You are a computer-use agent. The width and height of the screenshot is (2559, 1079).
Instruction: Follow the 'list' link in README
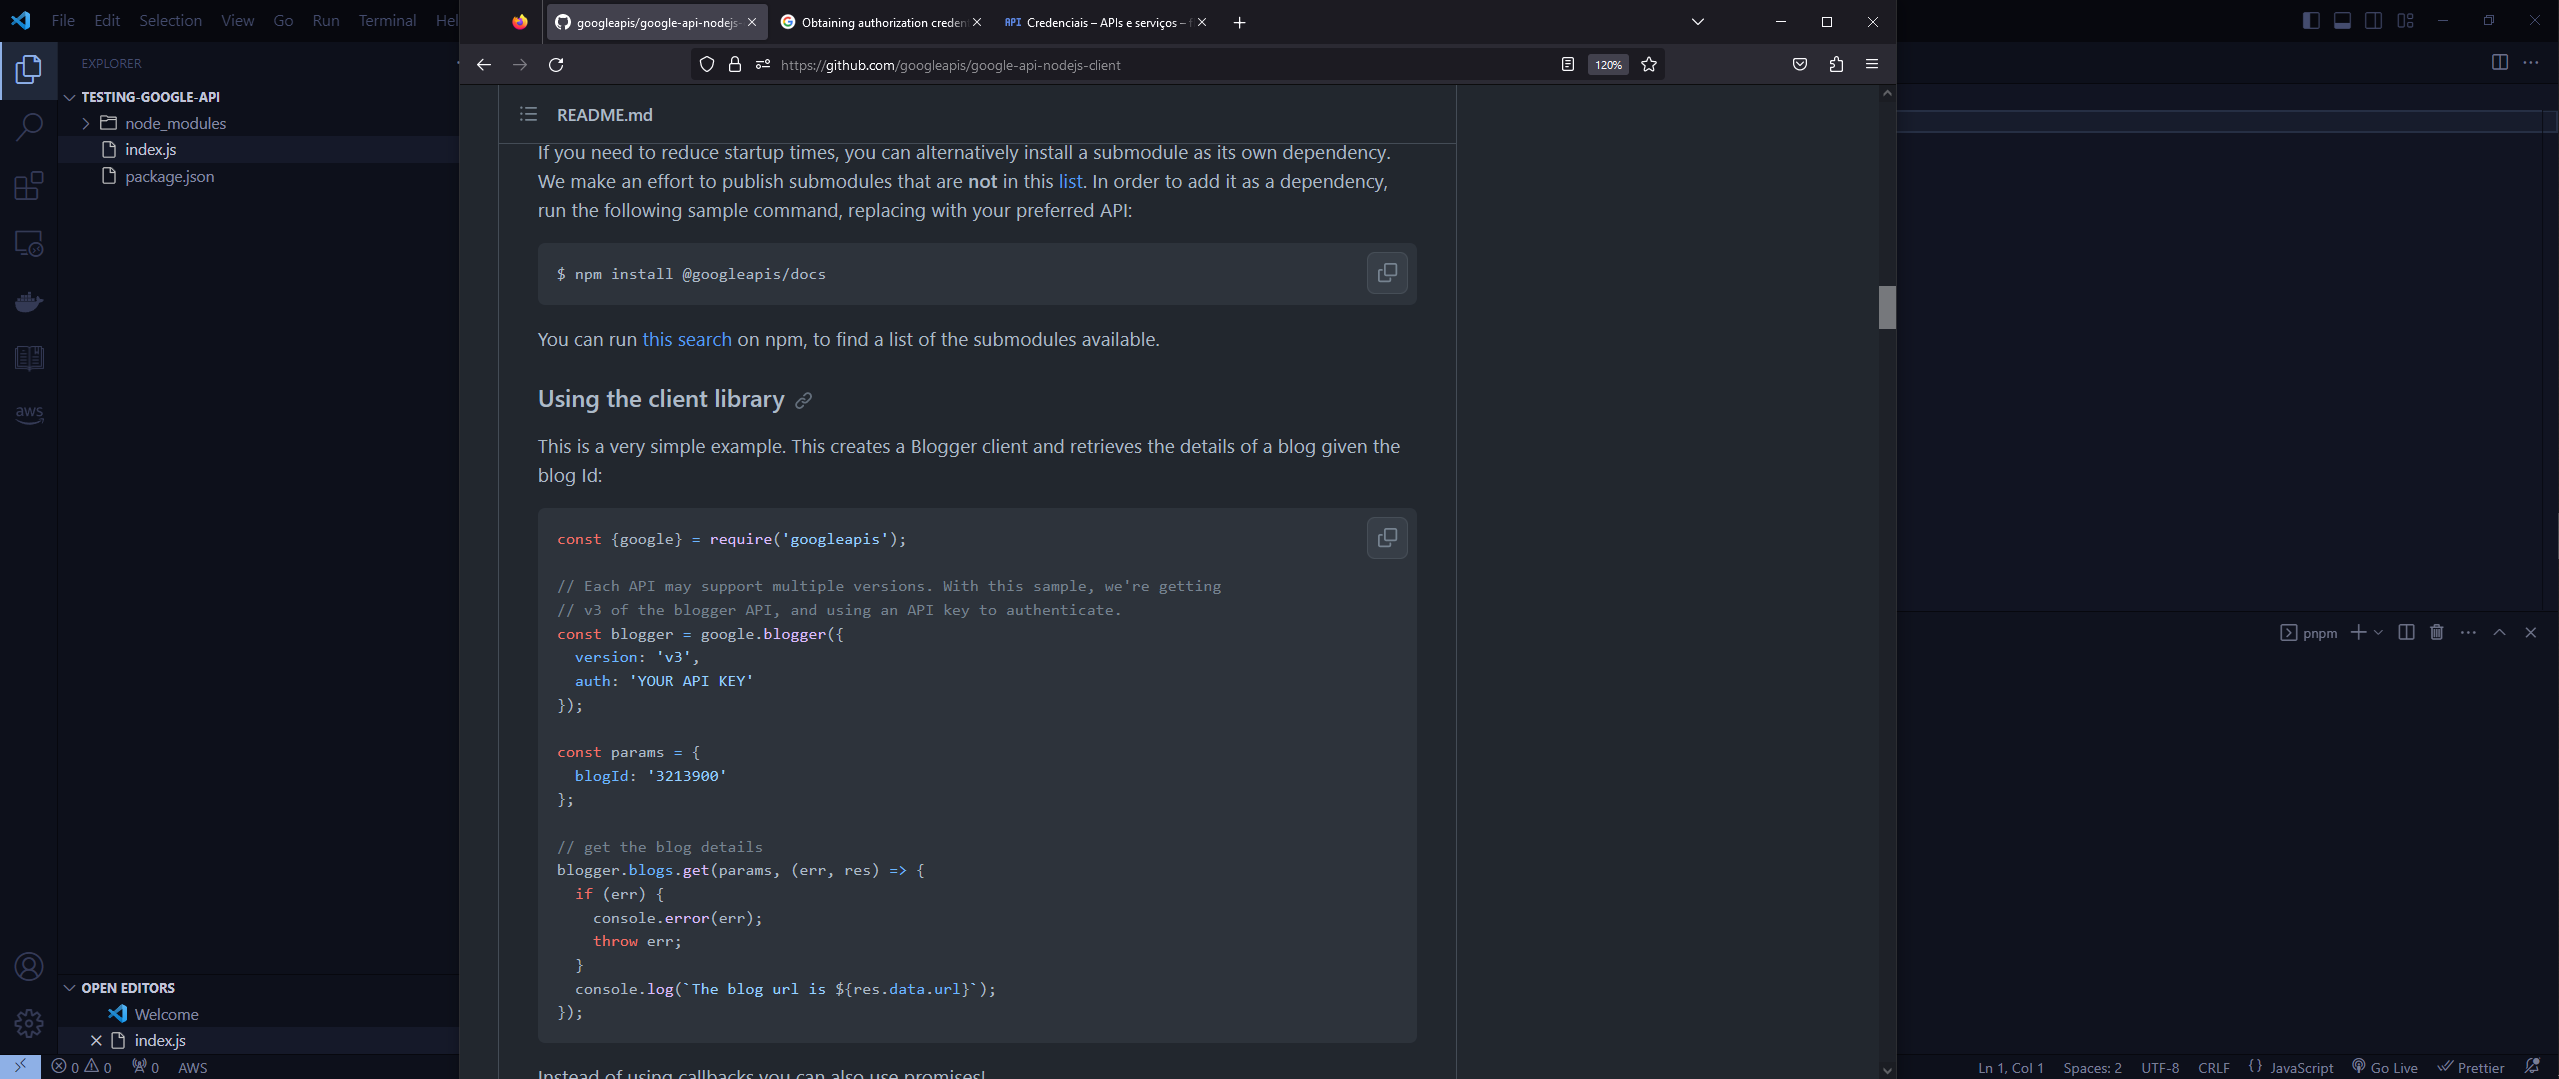(1070, 181)
